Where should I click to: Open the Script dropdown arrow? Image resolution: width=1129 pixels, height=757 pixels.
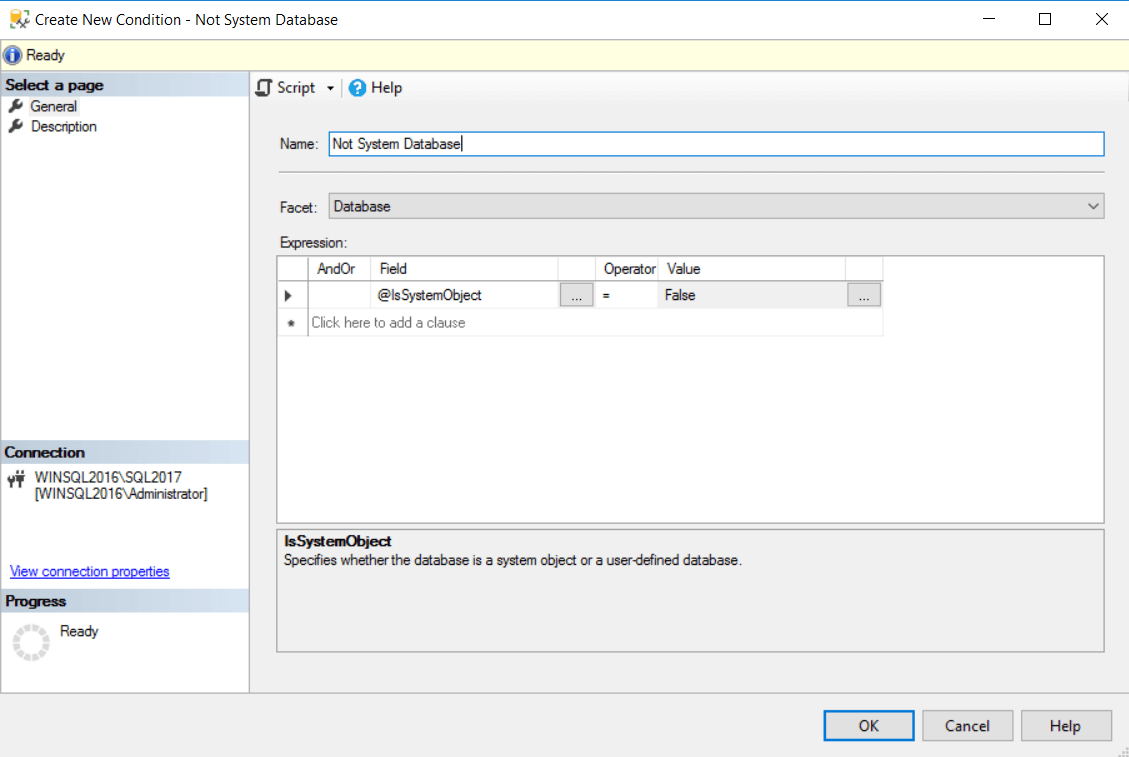[x=330, y=89]
